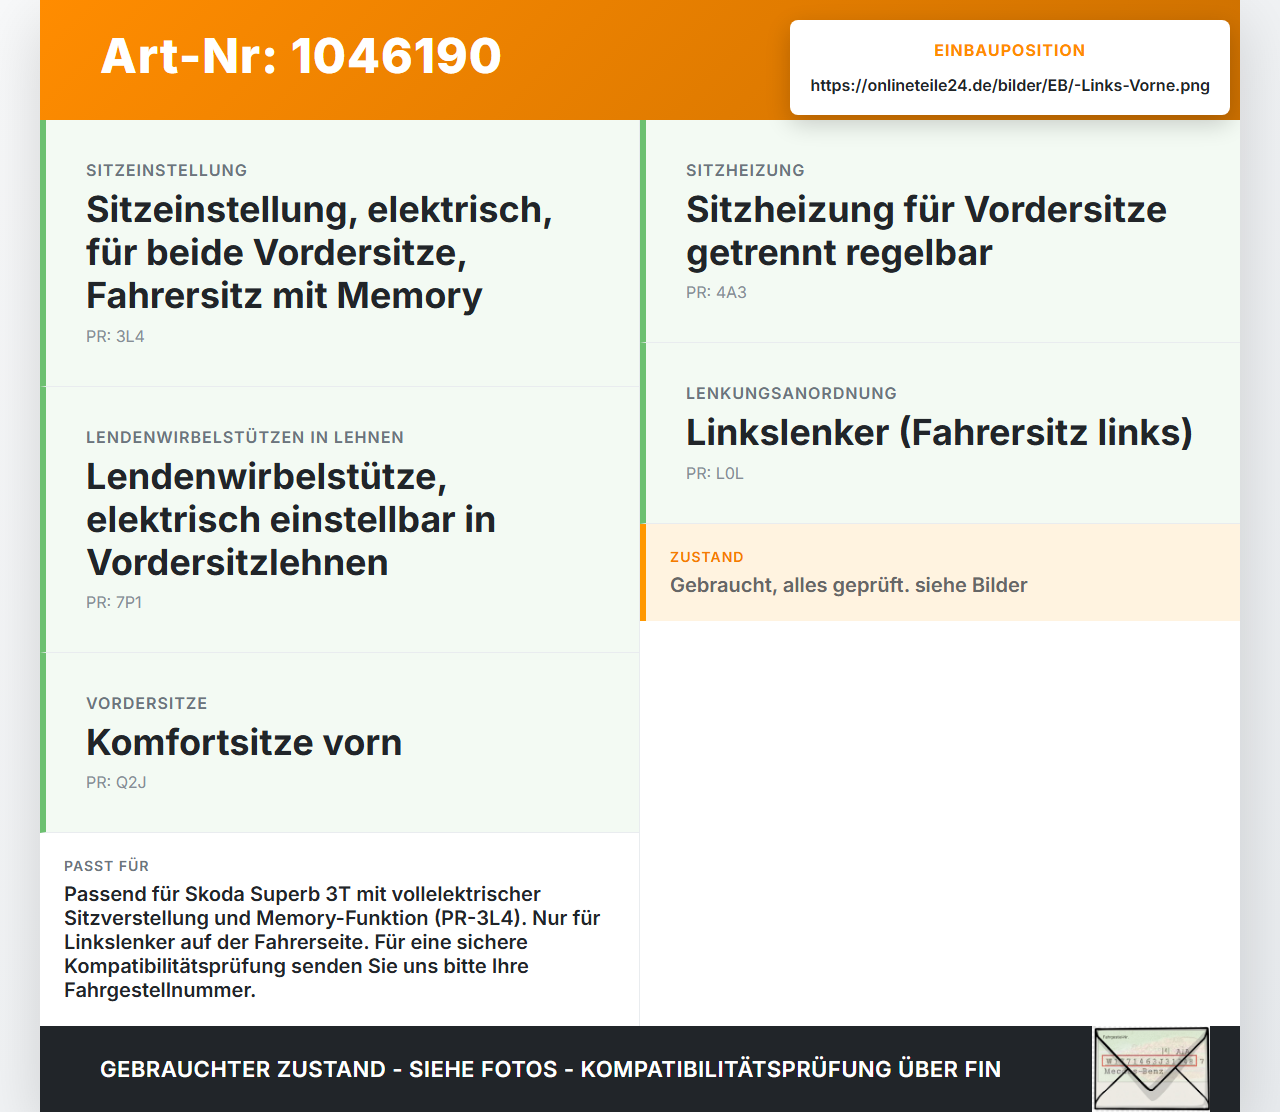
Task: Click the PR: Q2J code
Action: coord(116,782)
